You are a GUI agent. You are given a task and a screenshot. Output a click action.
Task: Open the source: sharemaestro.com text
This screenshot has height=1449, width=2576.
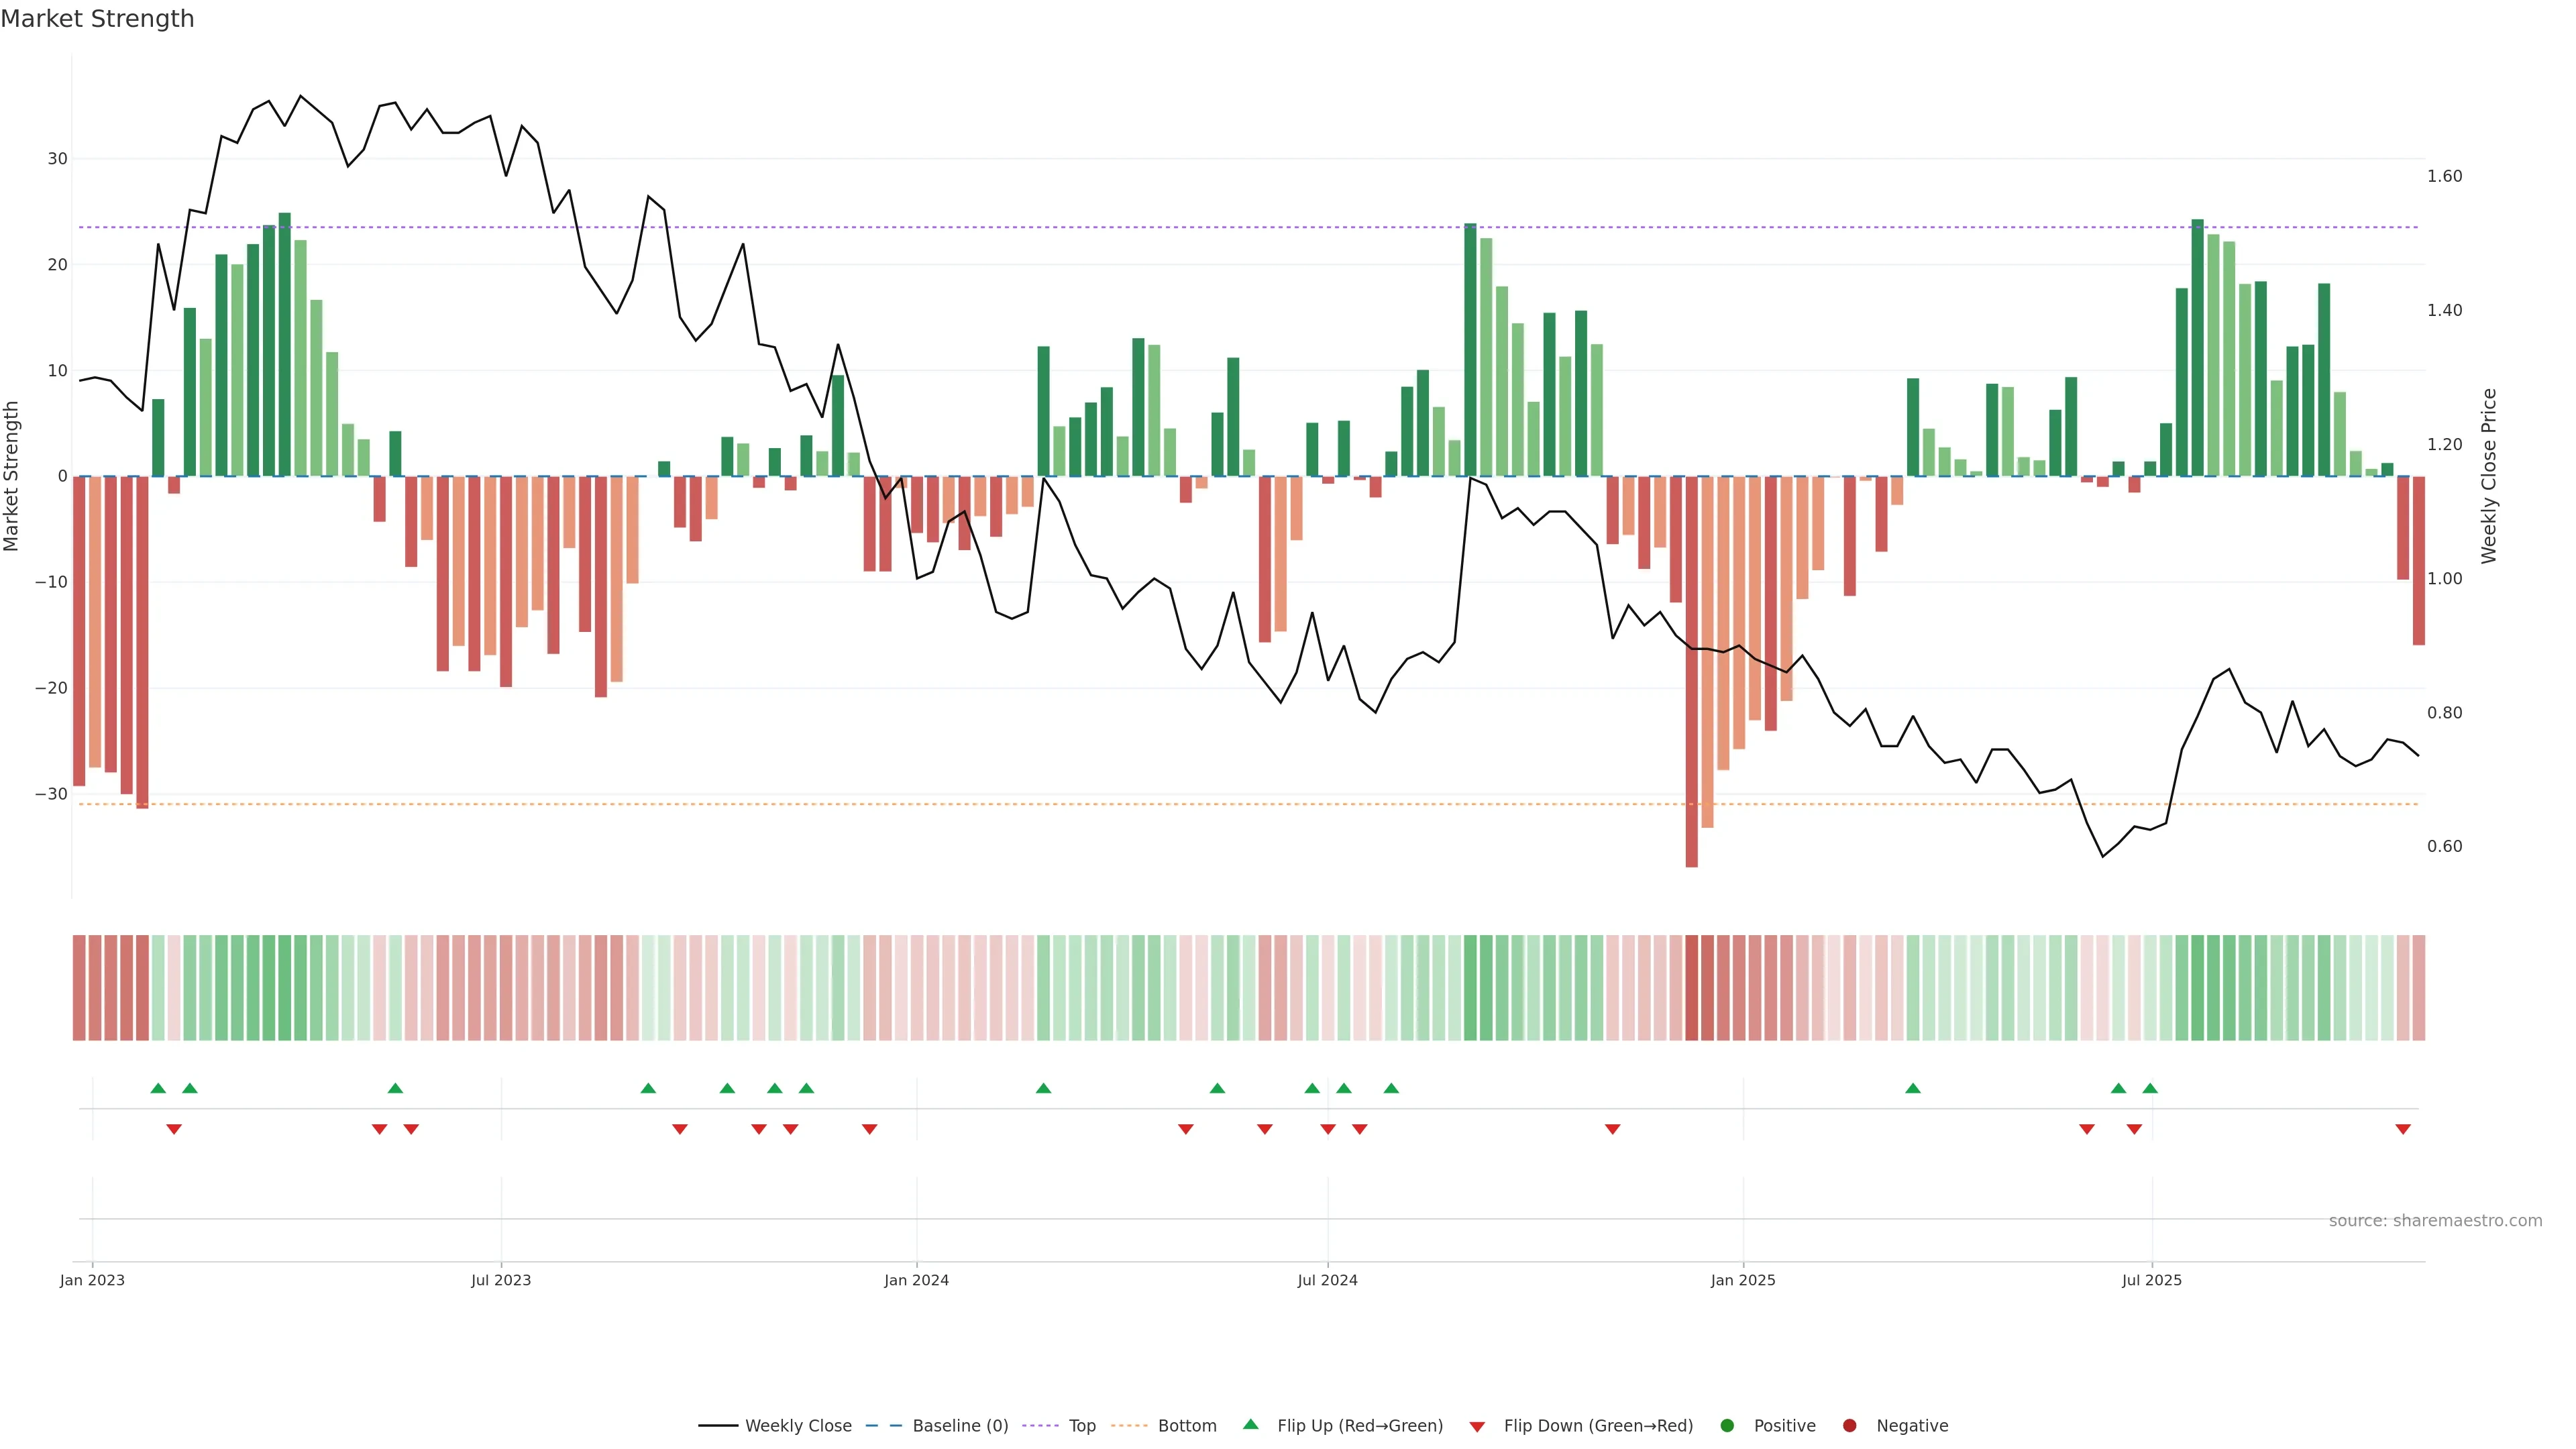[x=2435, y=1221]
